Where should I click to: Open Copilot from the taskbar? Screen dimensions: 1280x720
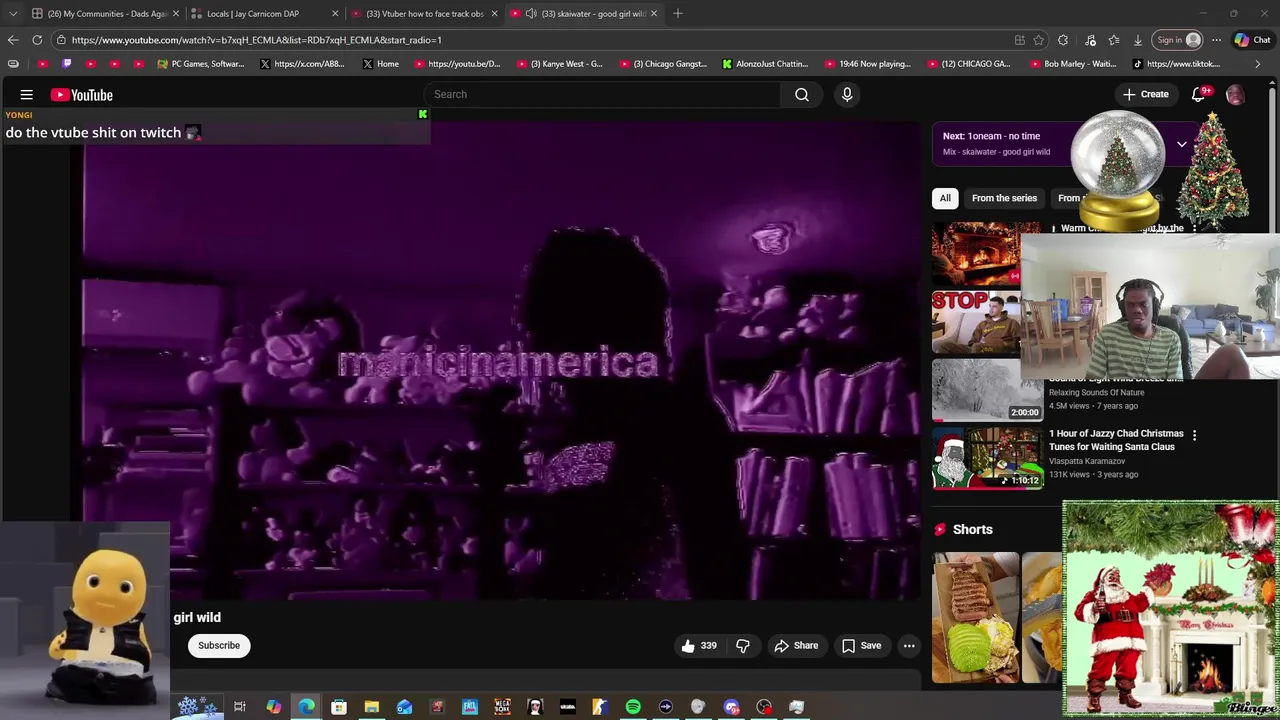coord(273,707)
